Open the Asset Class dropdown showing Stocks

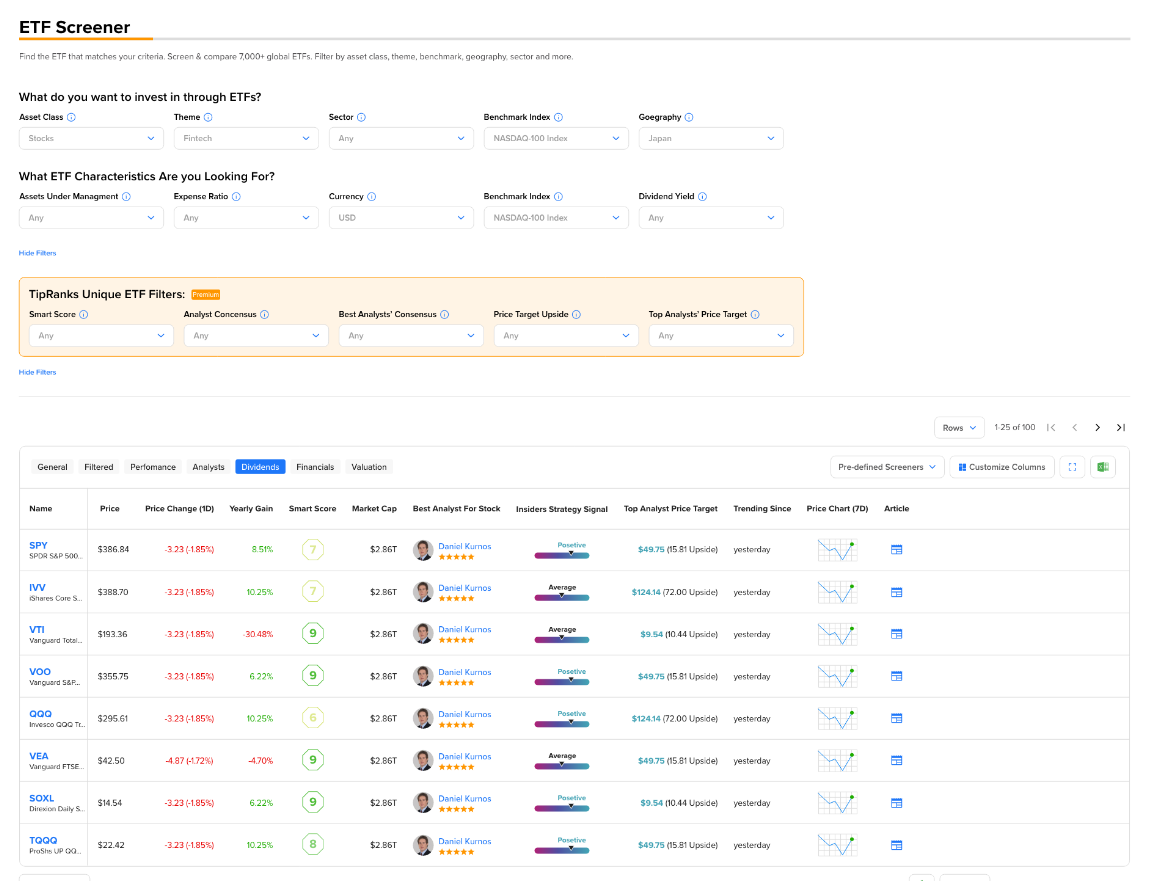[91, 139]
